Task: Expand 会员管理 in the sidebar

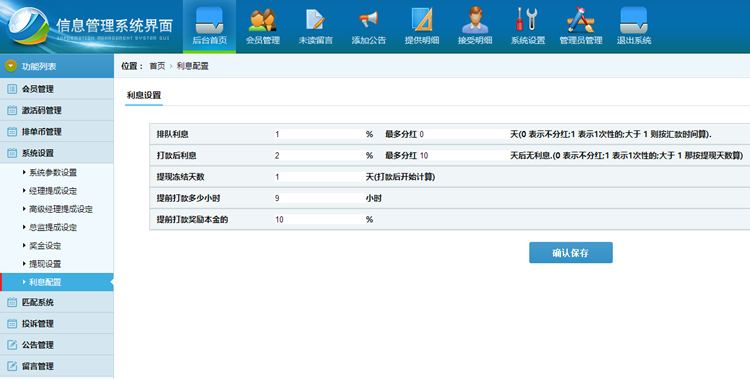Action: pyautogui.click(x=57, y=89)
